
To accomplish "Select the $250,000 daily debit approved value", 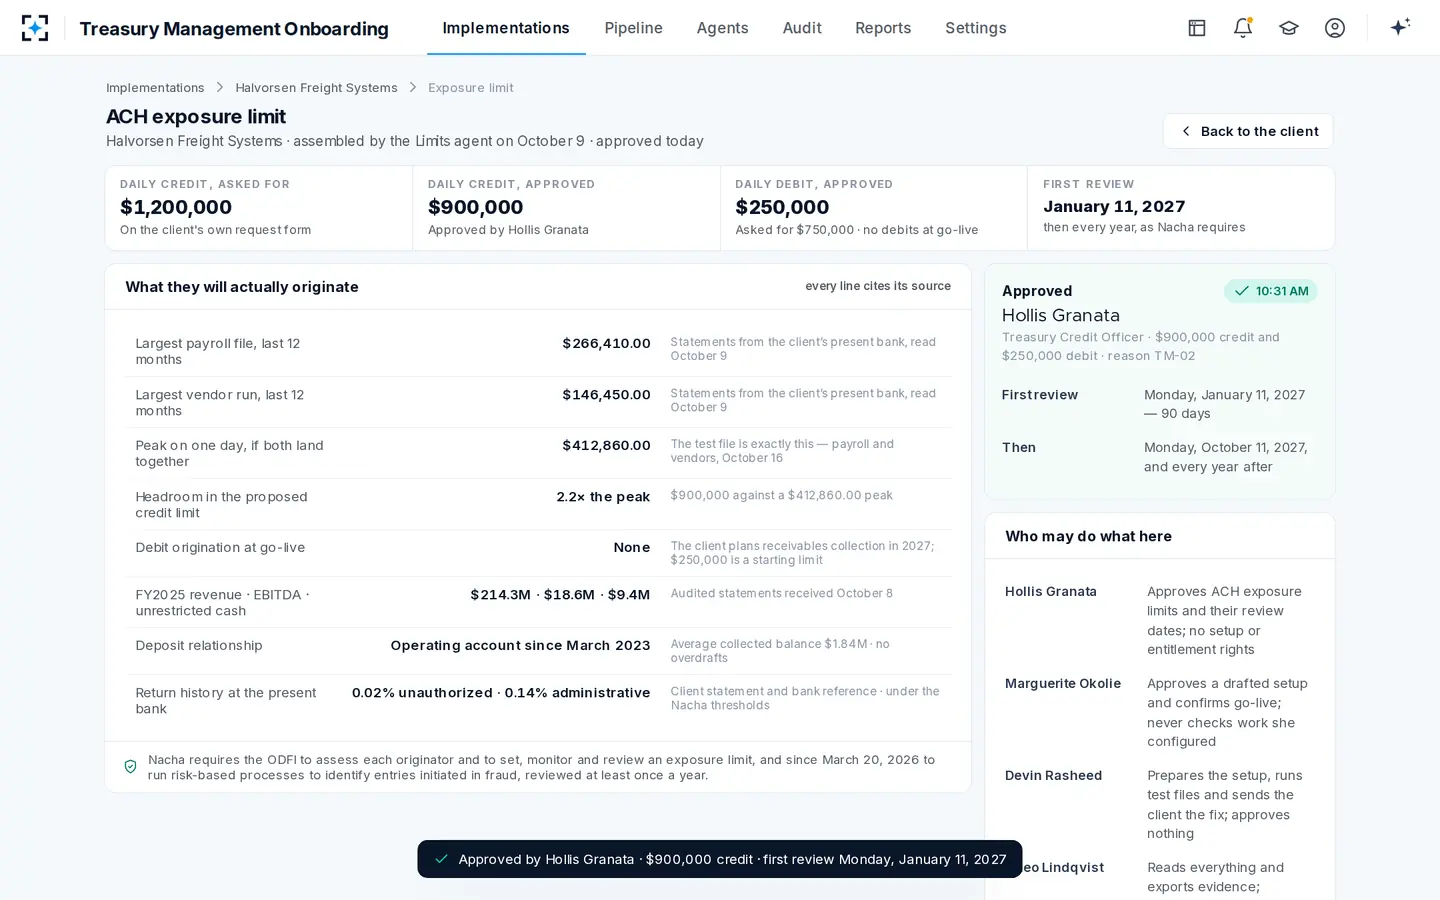I will click(782, 207).
